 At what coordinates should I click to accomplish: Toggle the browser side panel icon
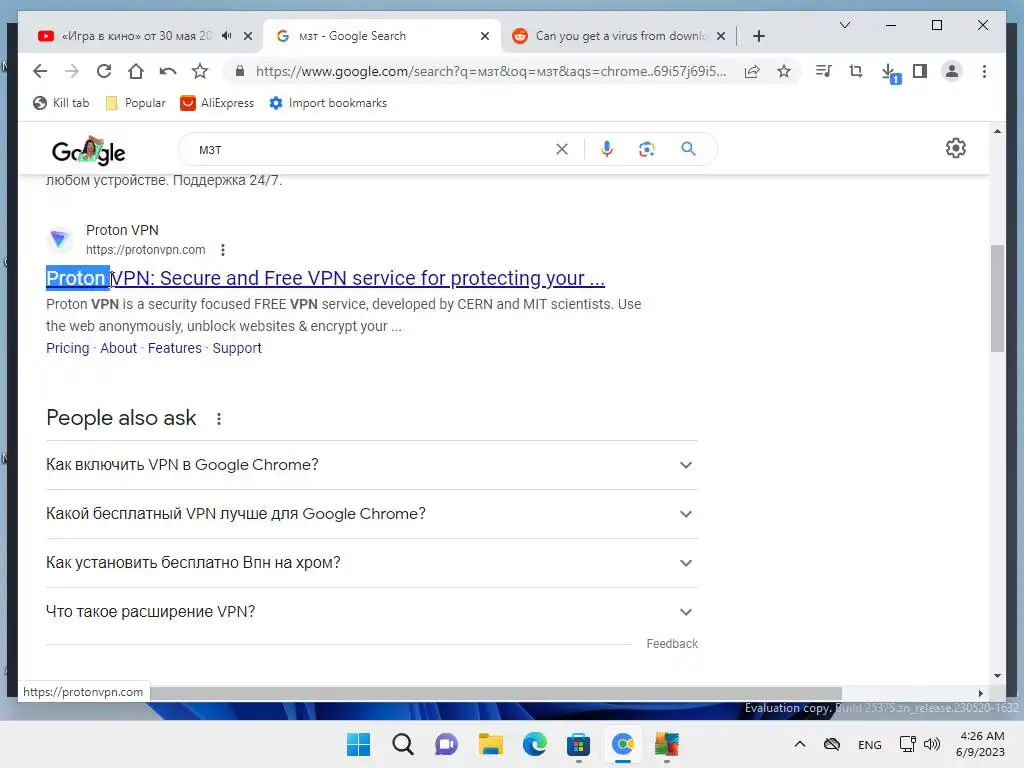920,71
